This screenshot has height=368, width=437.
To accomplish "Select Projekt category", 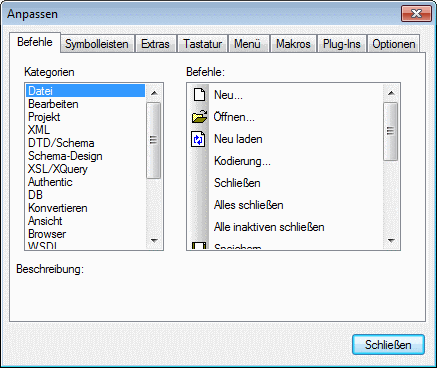I will 85,117.
